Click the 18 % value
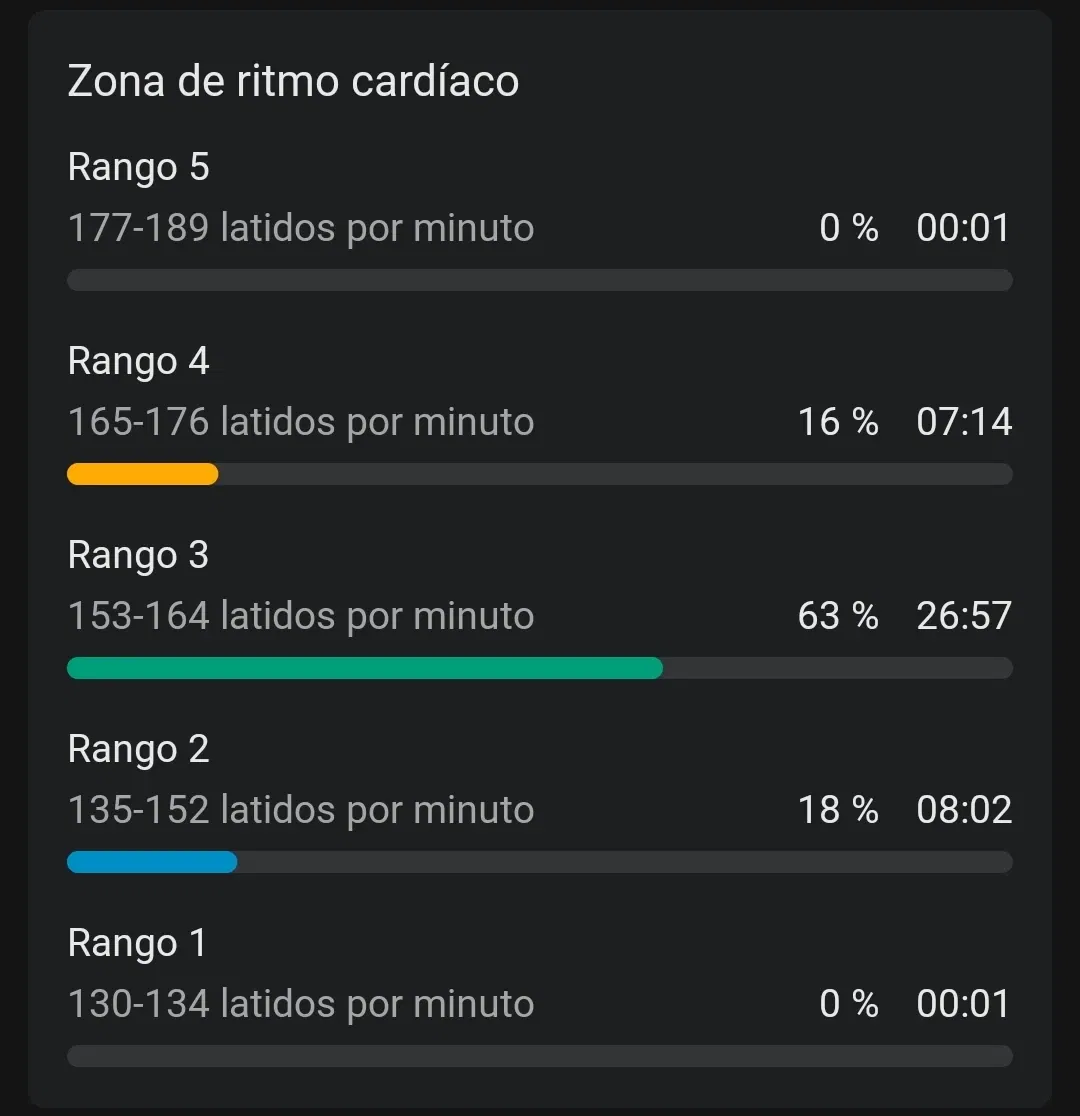 [838, 809]
